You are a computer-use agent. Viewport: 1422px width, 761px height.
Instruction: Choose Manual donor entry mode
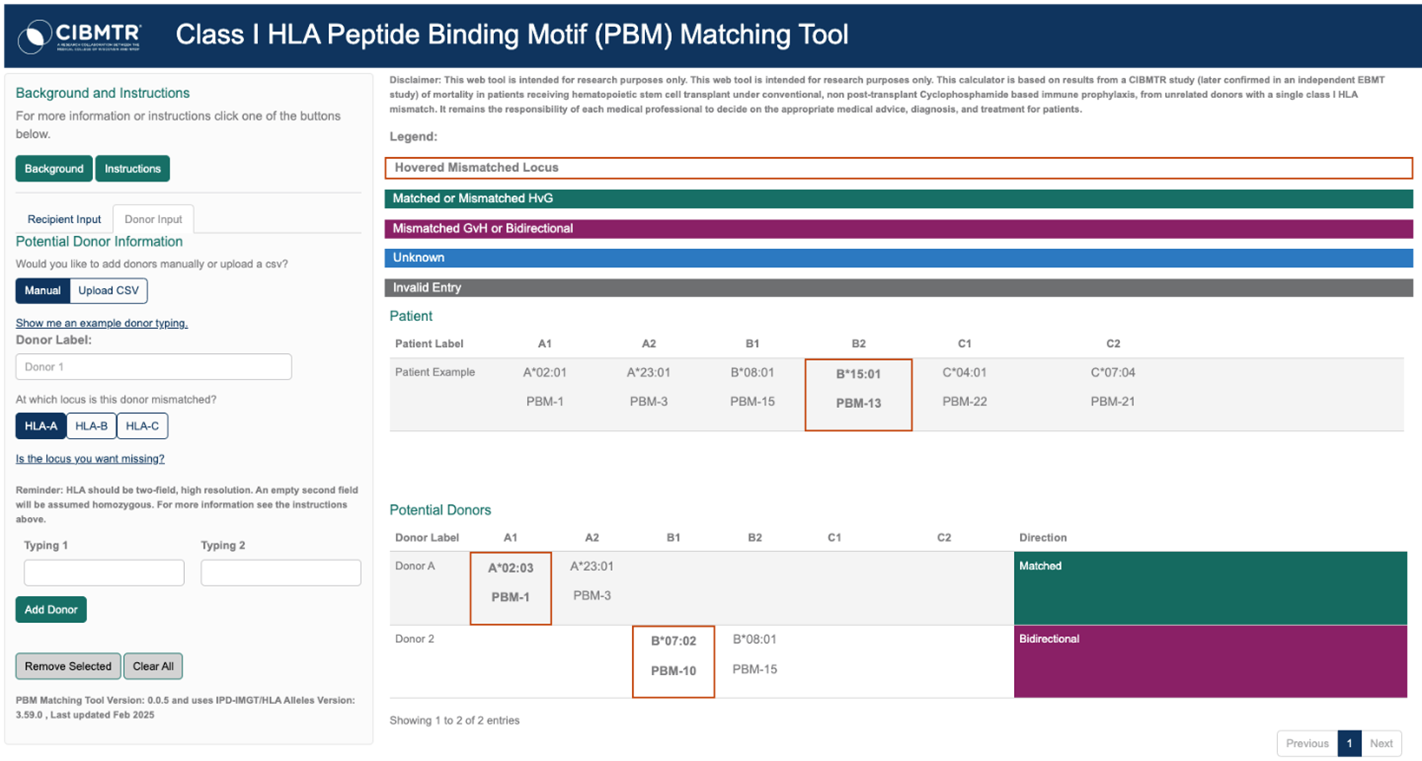coord(42,291)
